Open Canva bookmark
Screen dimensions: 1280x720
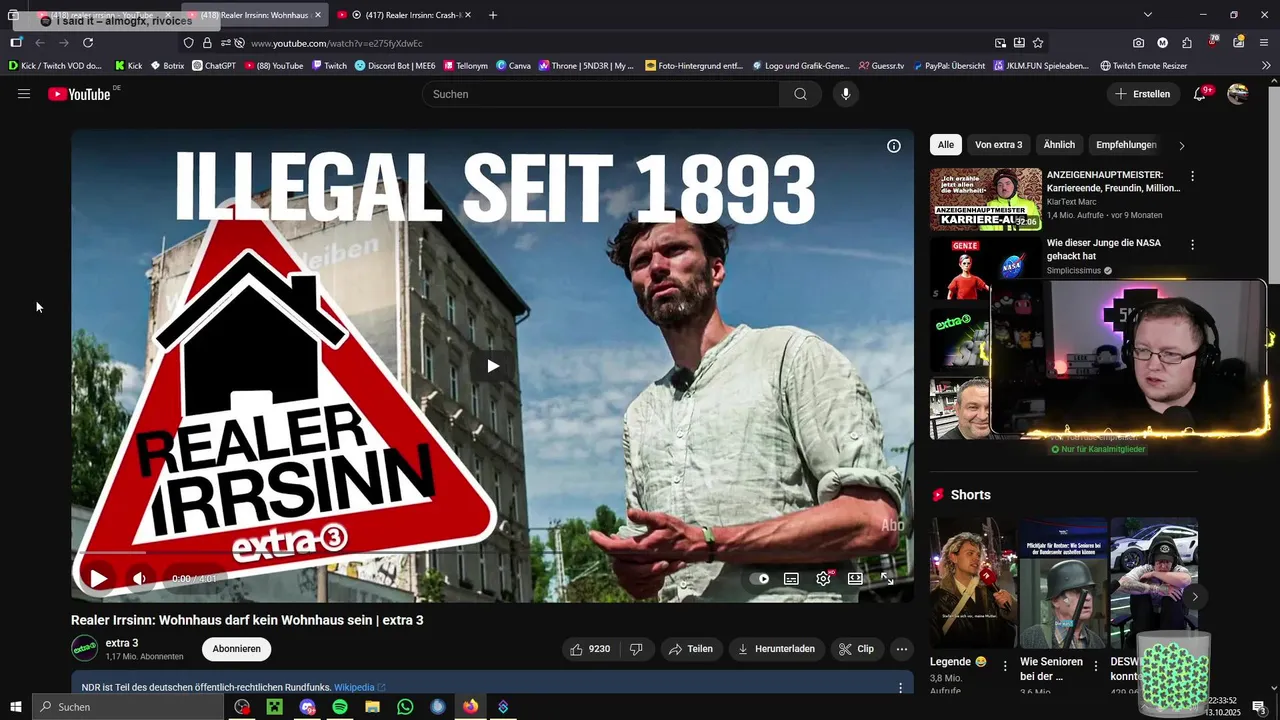tap(513, 66)
